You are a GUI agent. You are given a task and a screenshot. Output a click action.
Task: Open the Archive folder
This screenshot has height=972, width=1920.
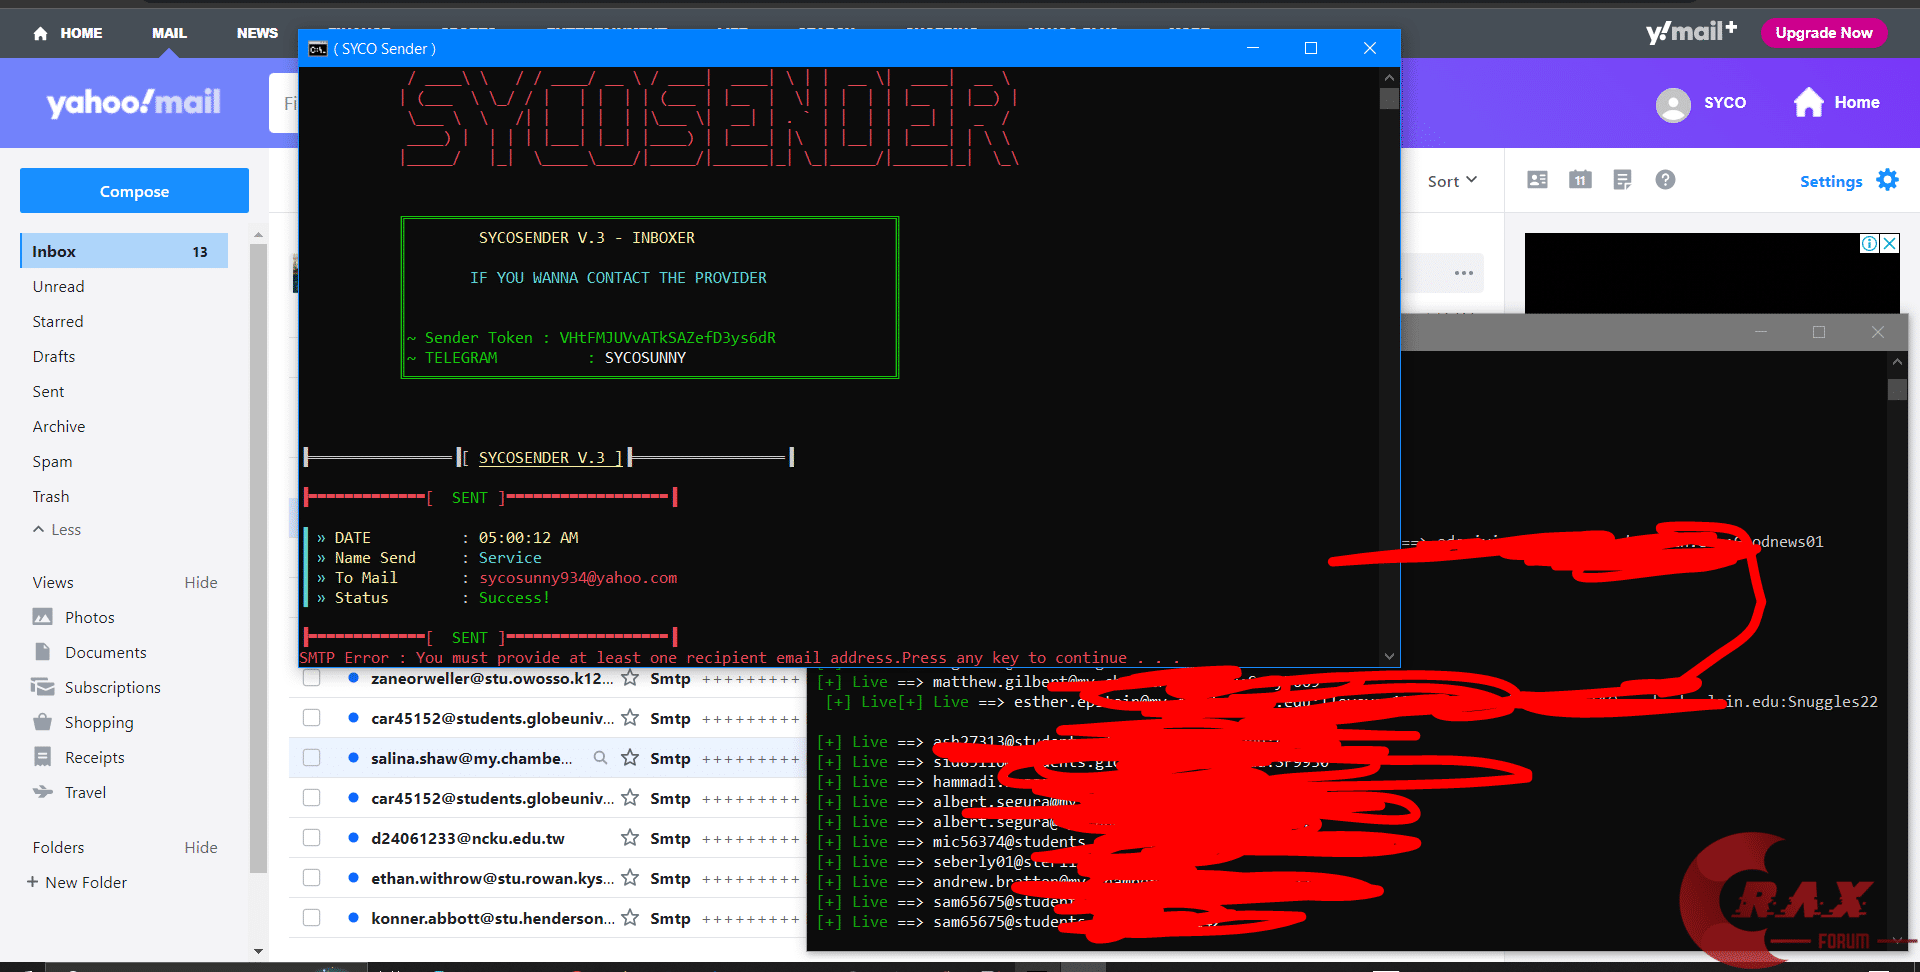(59, 426)
